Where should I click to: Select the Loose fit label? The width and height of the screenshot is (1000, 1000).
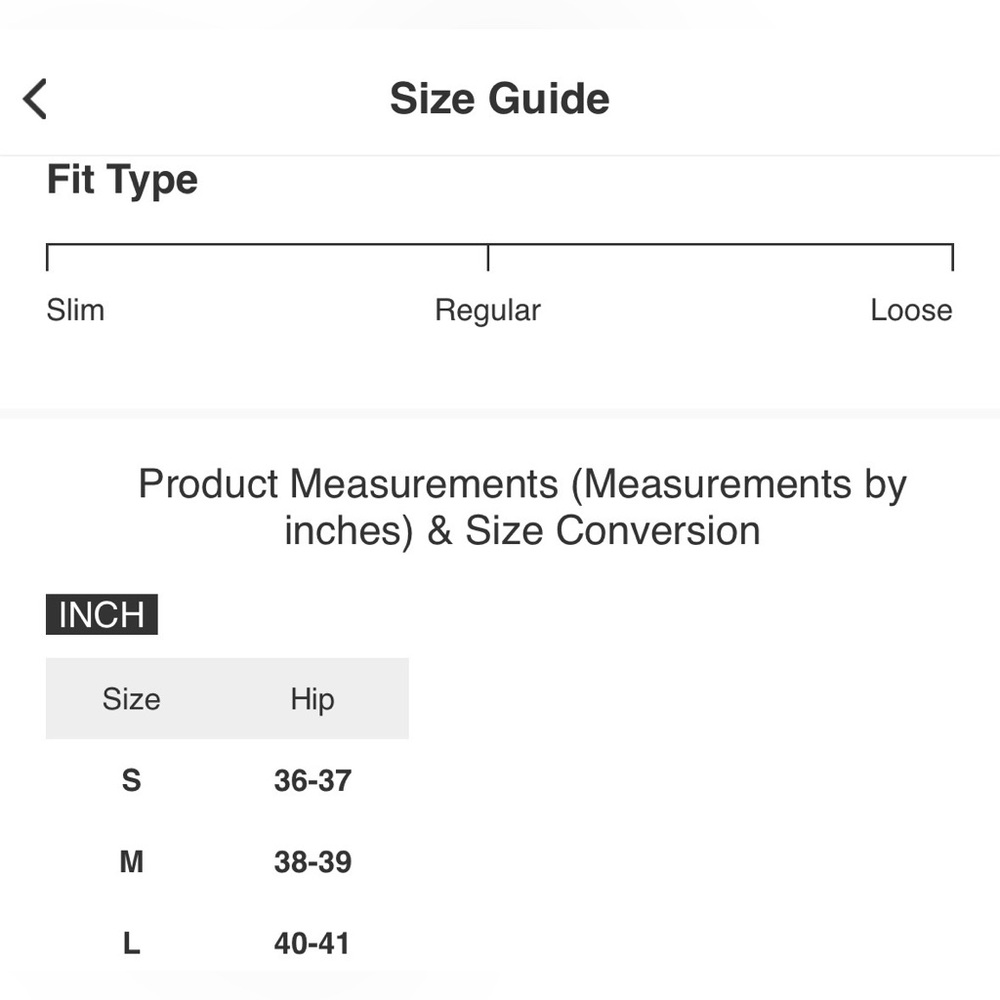coord(911,311)
